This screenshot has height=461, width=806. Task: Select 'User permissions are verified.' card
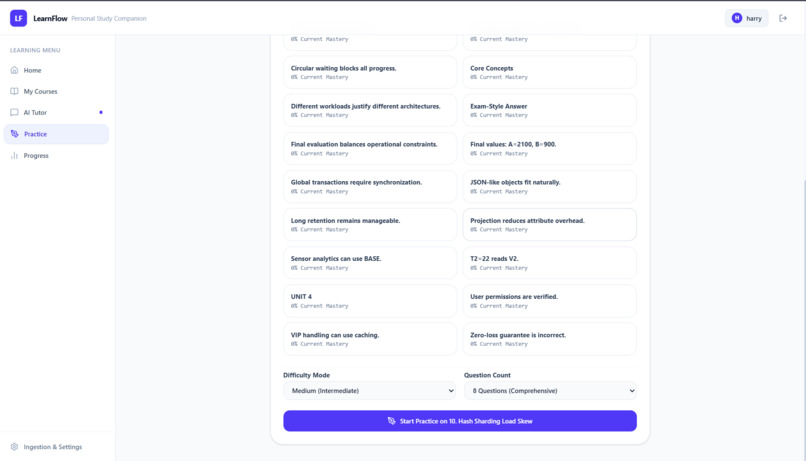549,301
